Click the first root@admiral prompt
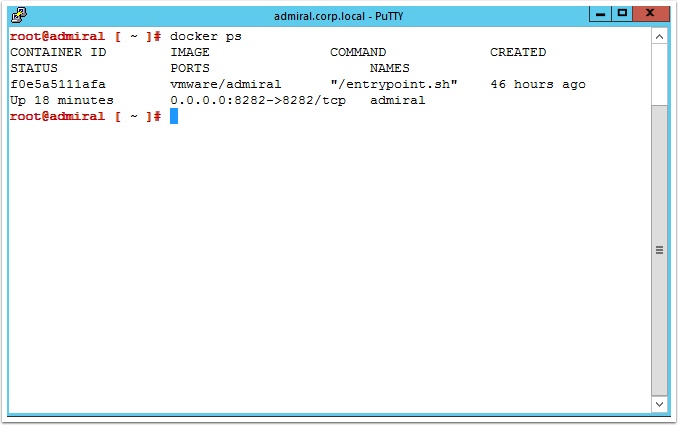 [x=86, y=36]
